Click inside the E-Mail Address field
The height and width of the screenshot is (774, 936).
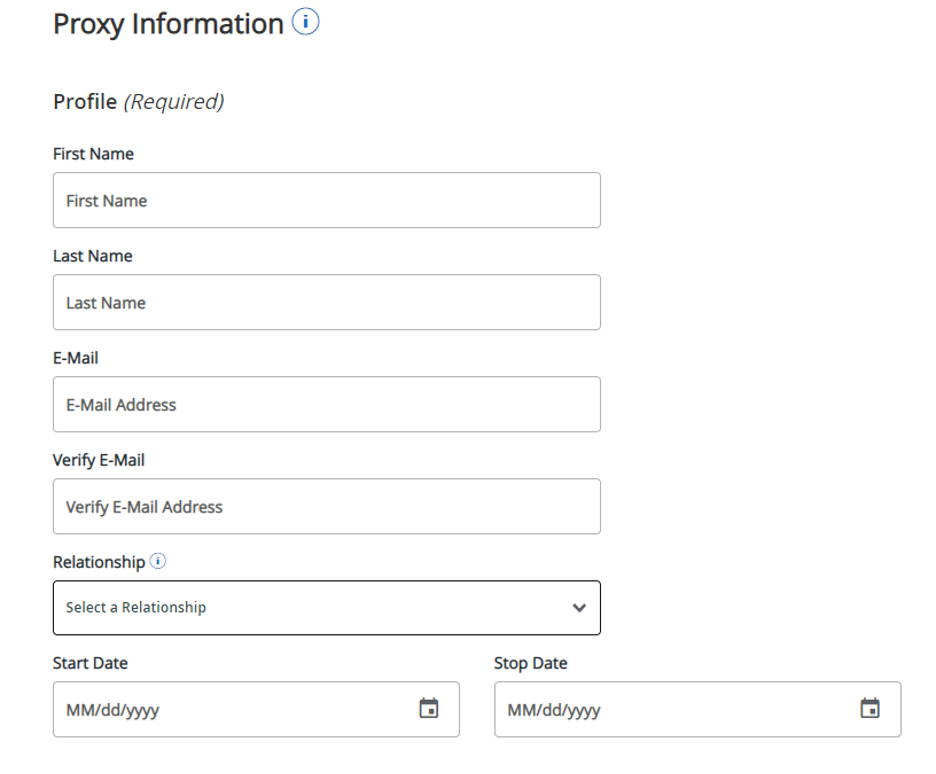tap(326, 404)
